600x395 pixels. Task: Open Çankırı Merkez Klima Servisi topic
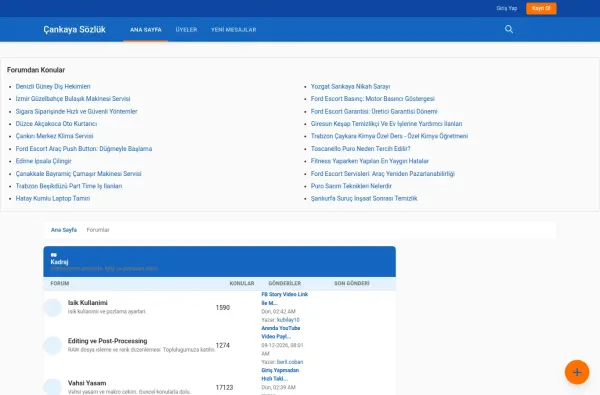coord(54,136)
